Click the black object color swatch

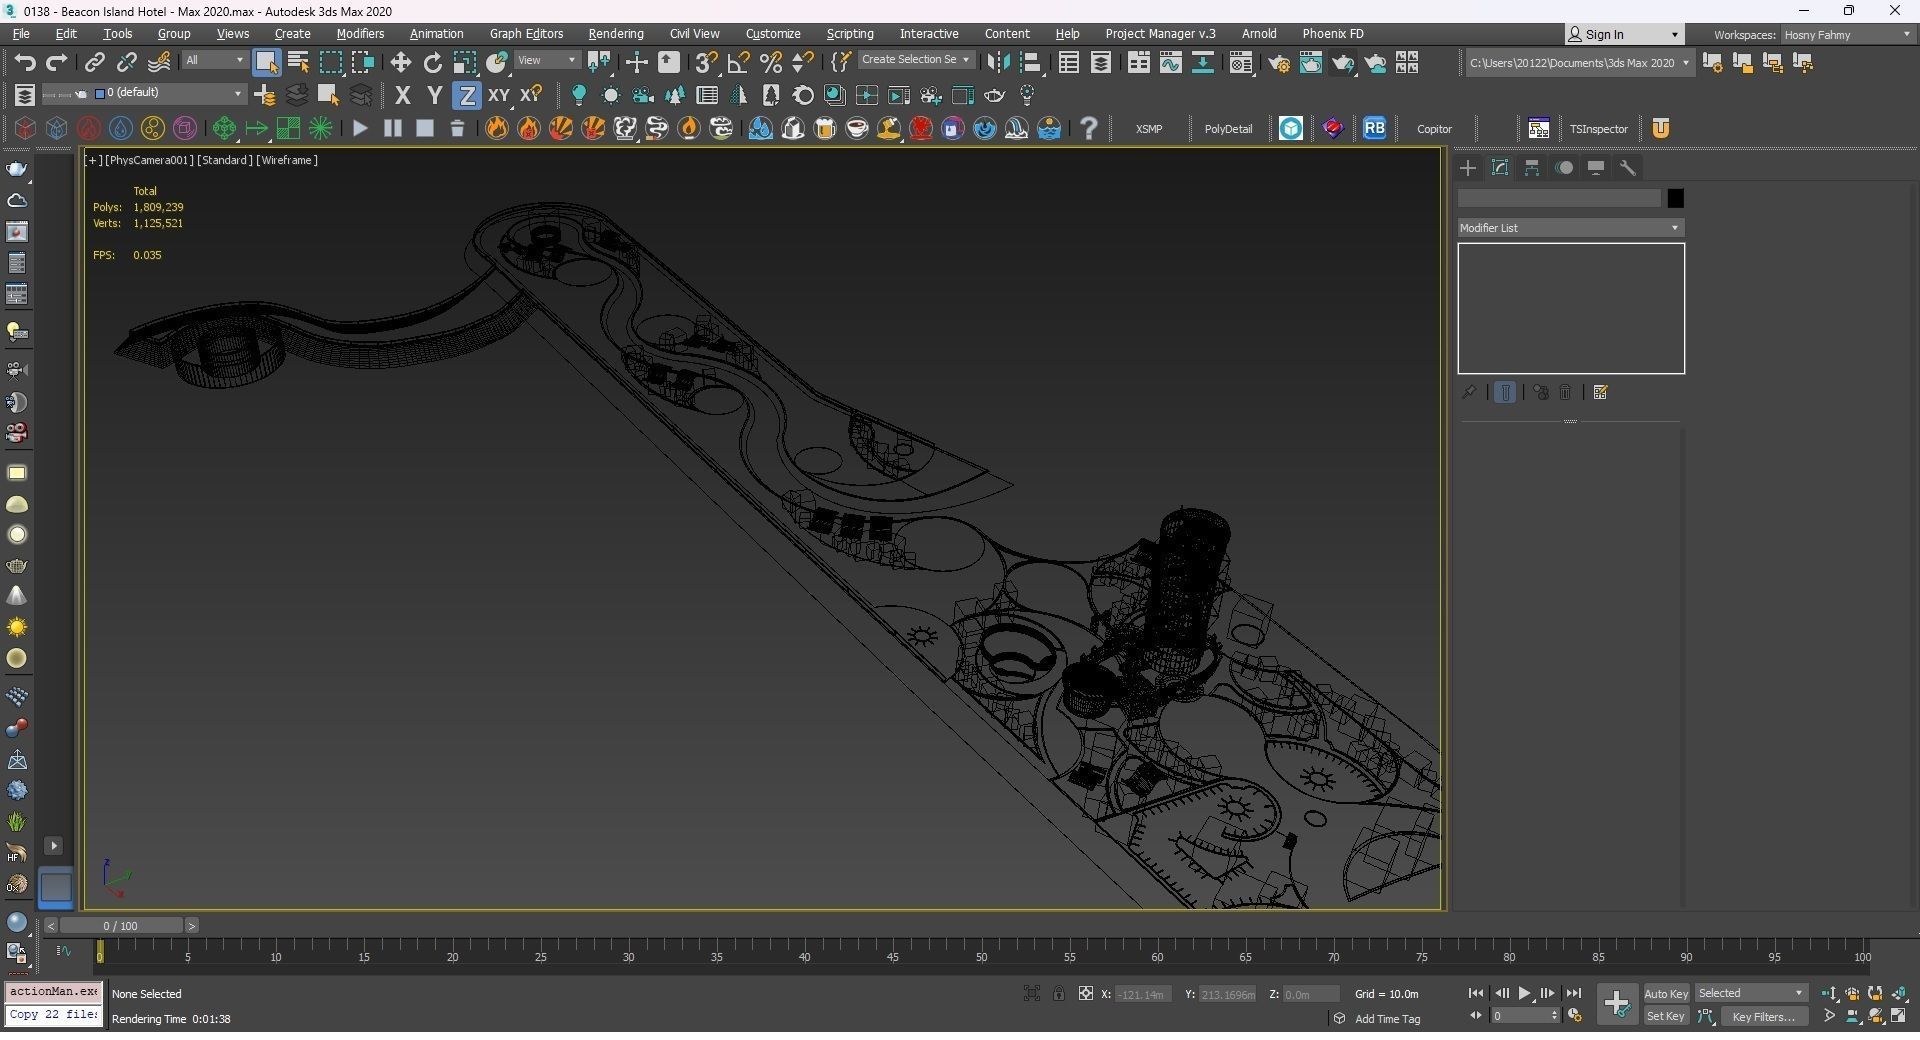(1675, 199)
